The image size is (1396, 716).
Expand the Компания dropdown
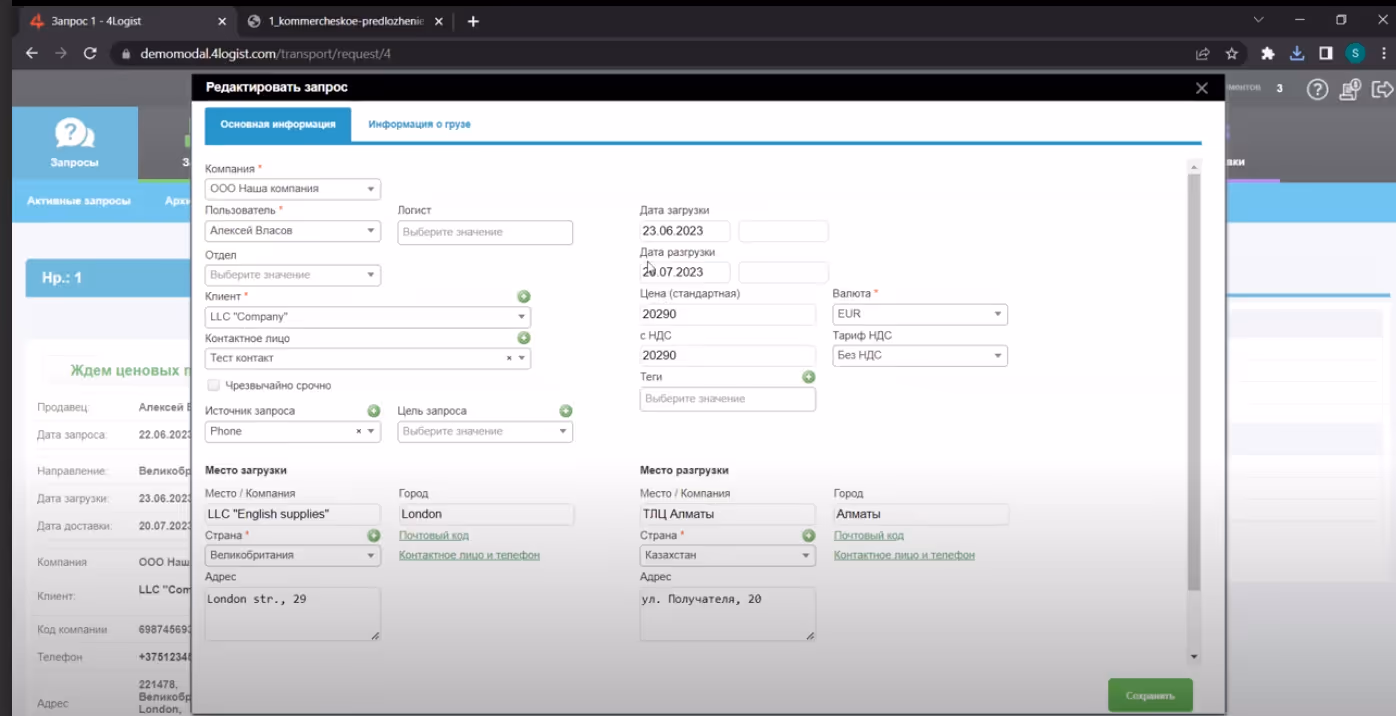click(293, 189)
